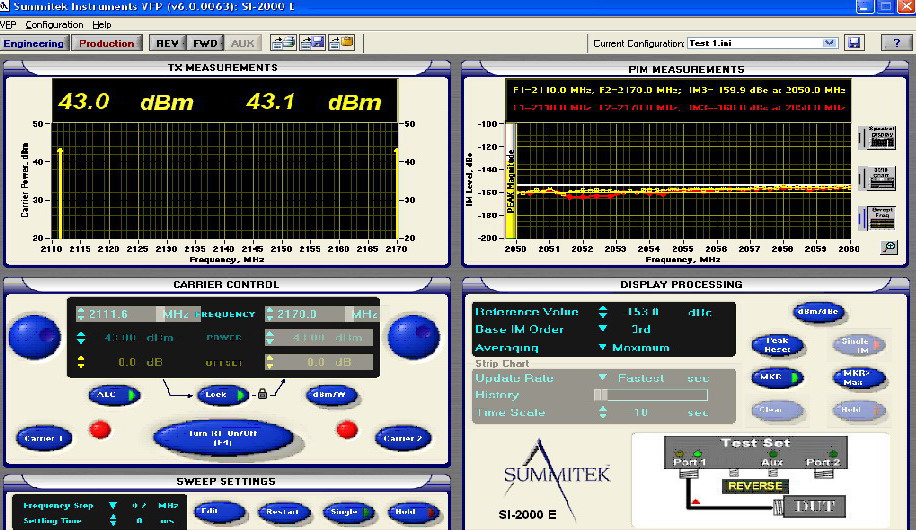This screenshot has height=530, width=916.
Task: Open the Configuration menu
Action: [x=54, y=25]
